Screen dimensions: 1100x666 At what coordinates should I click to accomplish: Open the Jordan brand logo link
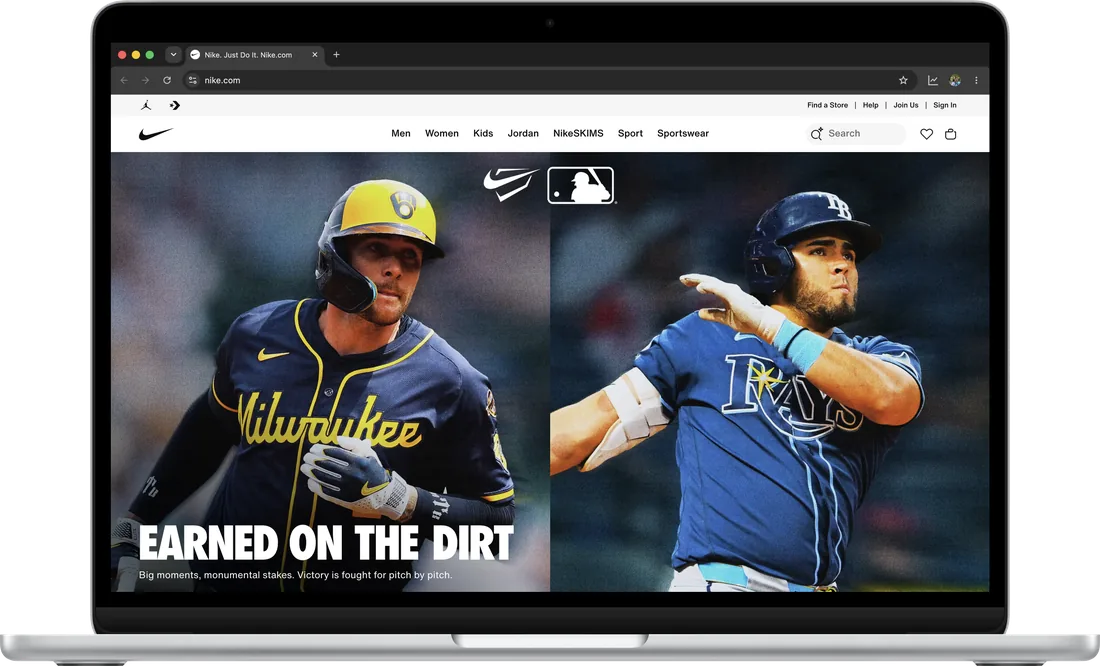146,105
